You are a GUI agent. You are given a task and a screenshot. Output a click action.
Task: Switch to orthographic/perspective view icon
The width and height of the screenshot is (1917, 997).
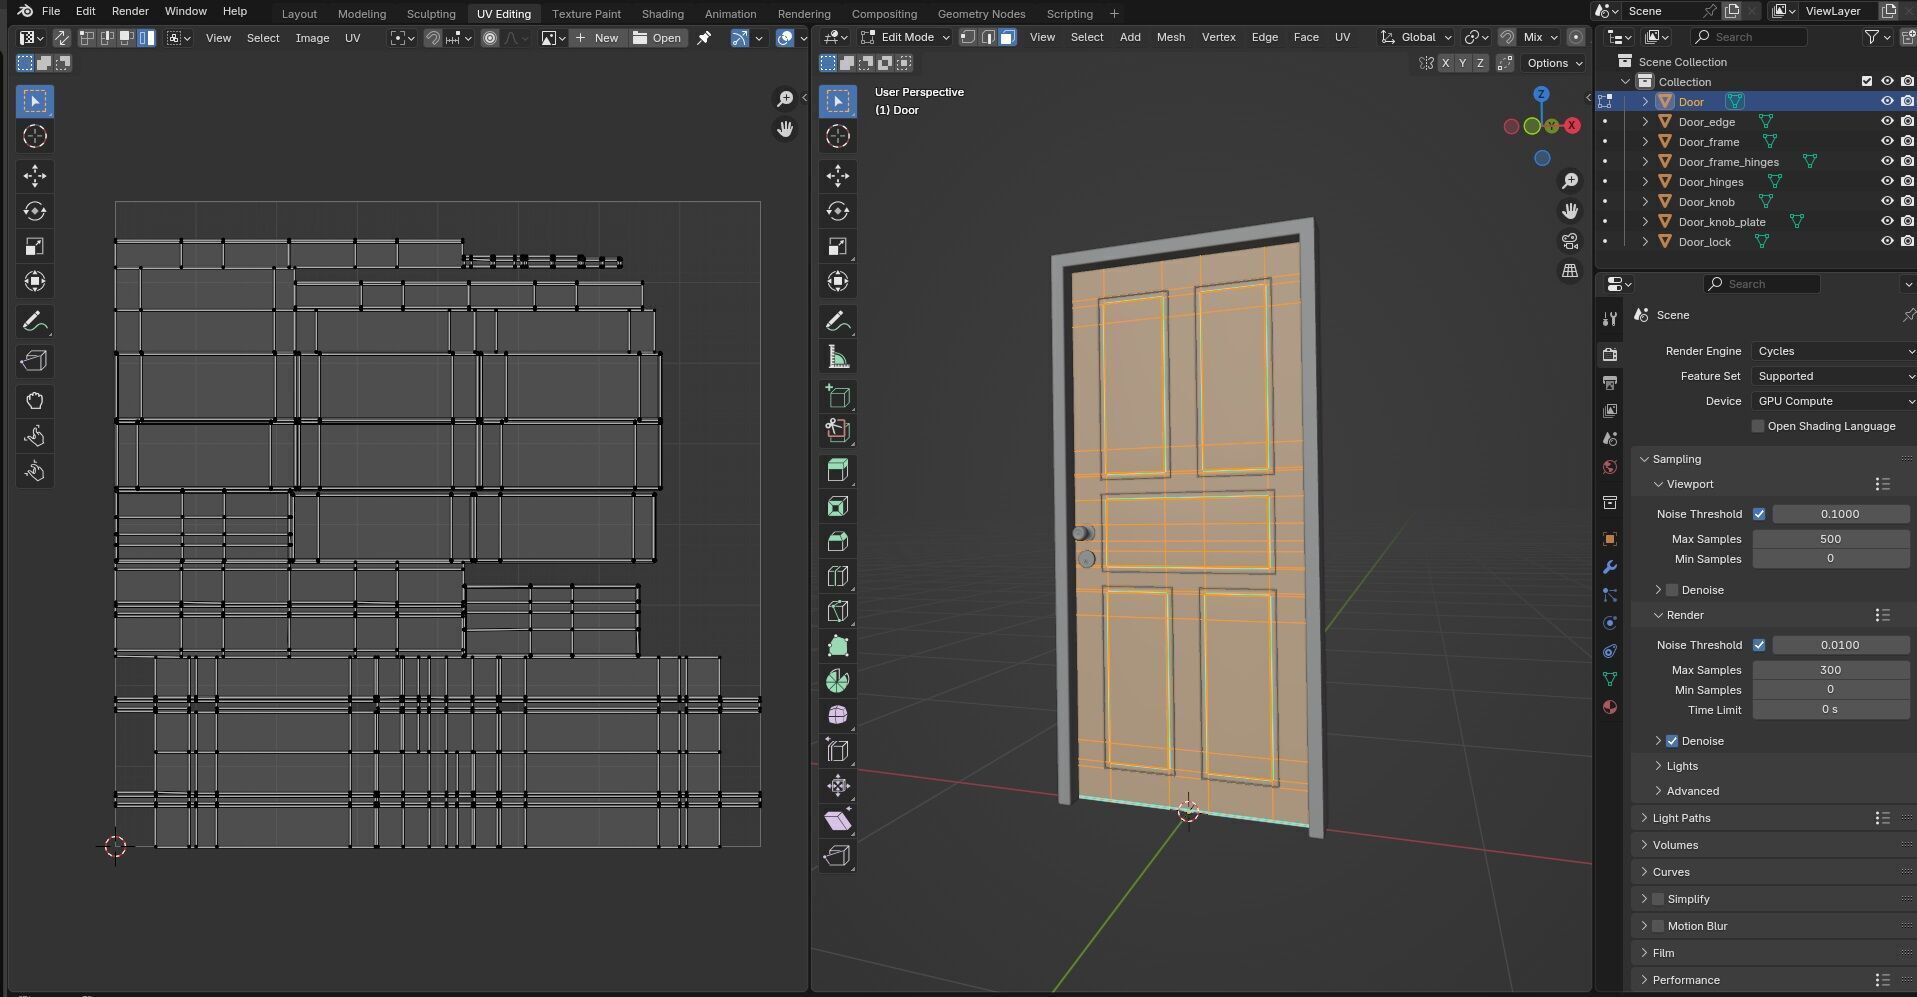(1570, 271)
